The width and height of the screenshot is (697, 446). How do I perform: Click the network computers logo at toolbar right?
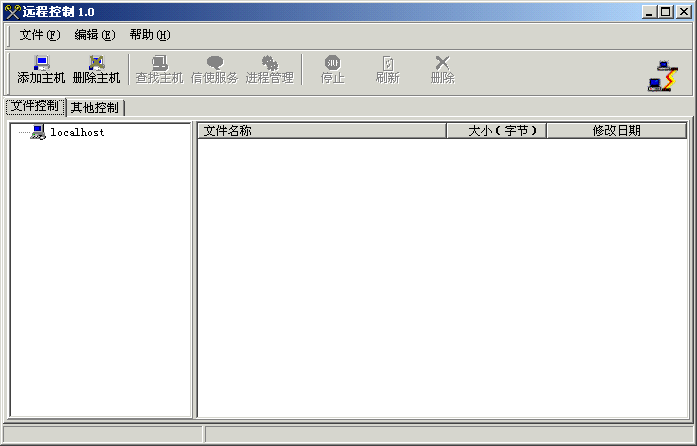pos(662,76)
